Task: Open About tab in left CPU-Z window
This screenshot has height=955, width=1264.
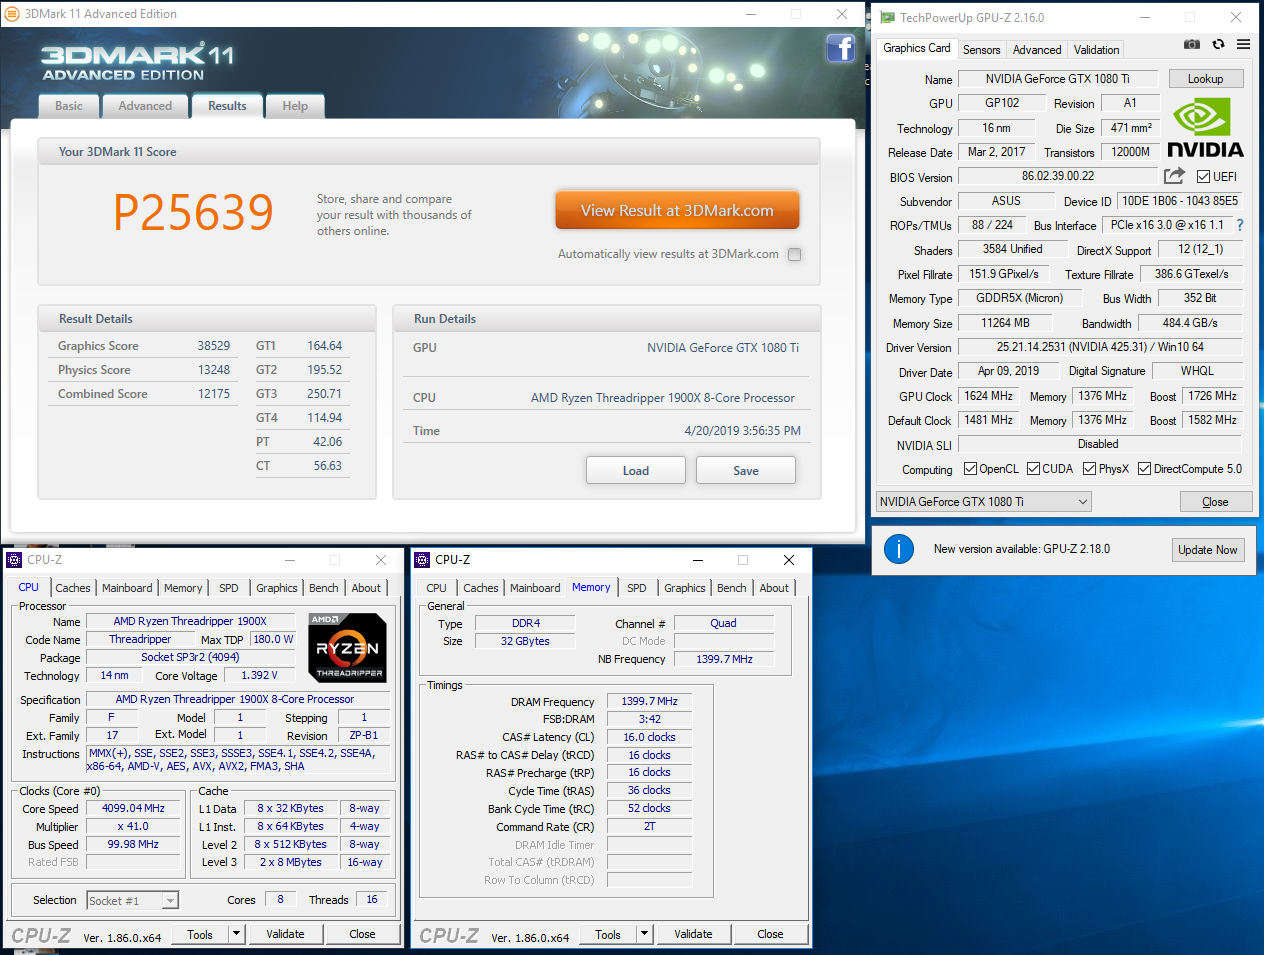Action: 366,588
